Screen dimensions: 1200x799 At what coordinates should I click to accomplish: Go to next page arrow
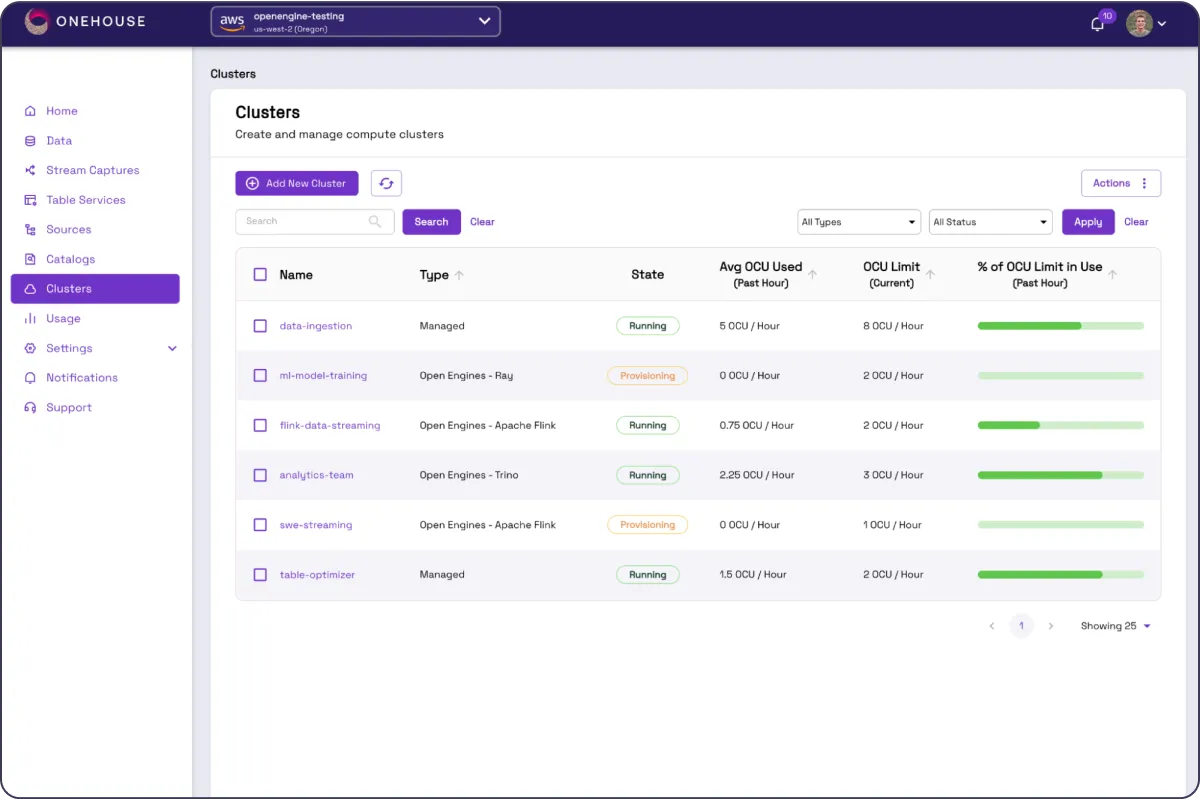click(x=1051, y=626)
